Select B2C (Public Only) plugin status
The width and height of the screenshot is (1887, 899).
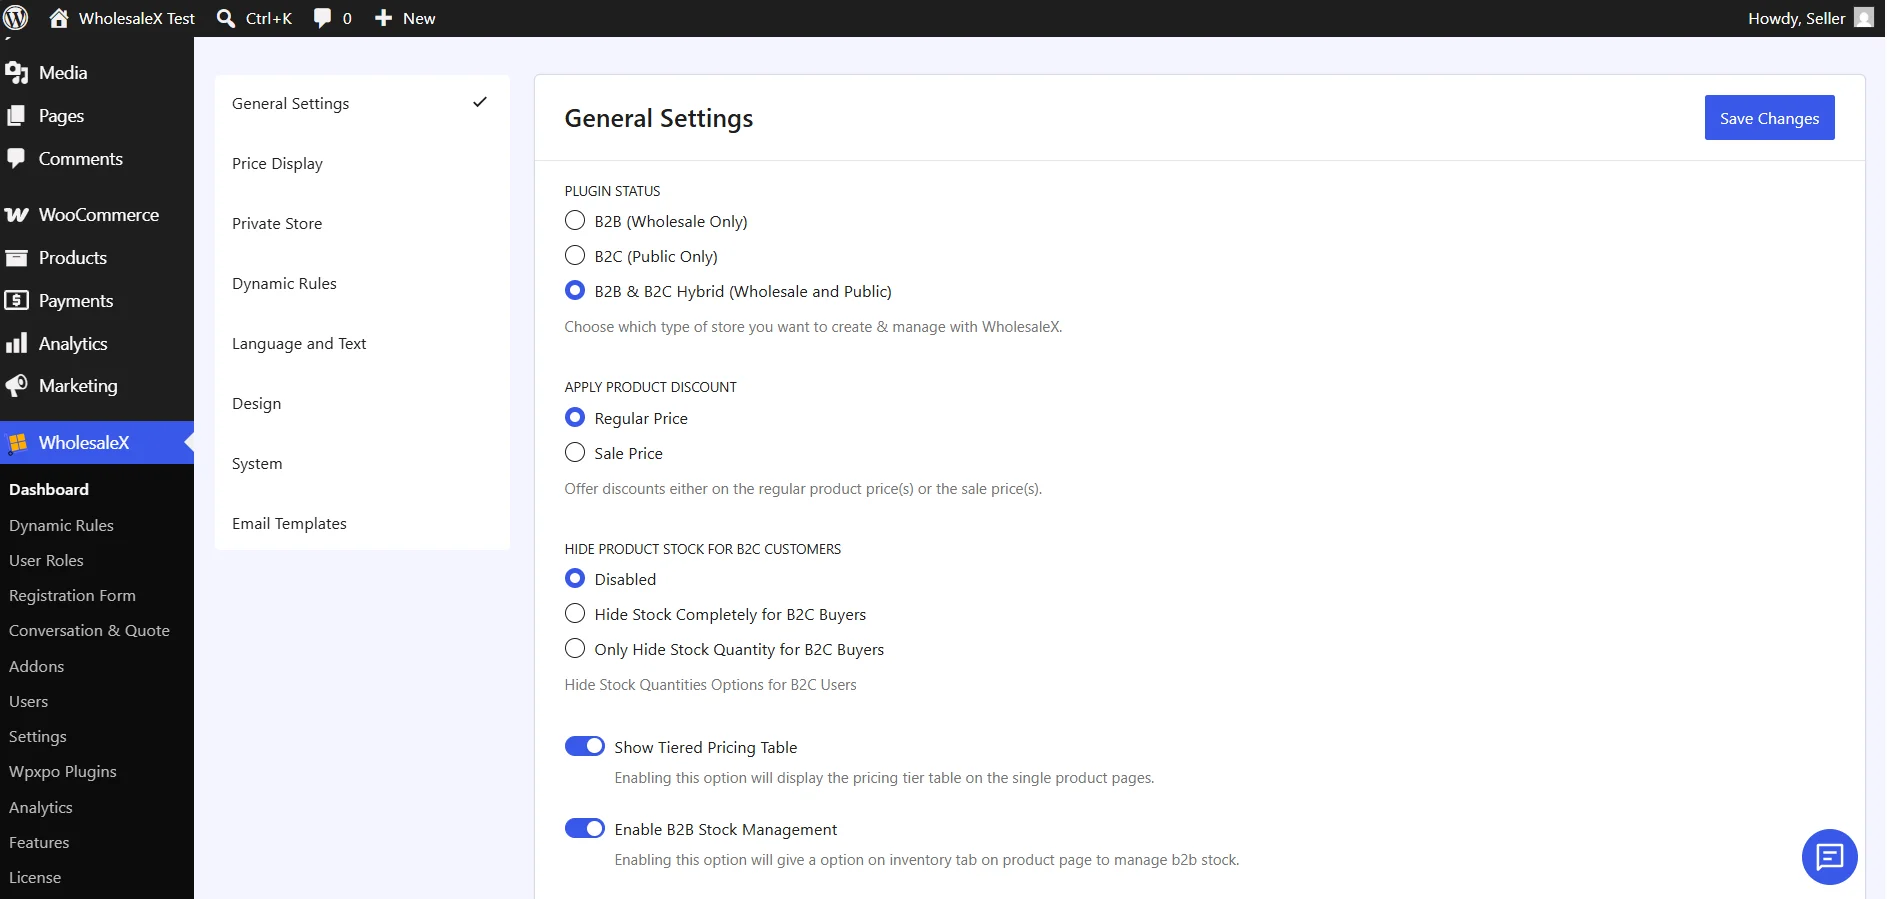click(x=575, y=256)
